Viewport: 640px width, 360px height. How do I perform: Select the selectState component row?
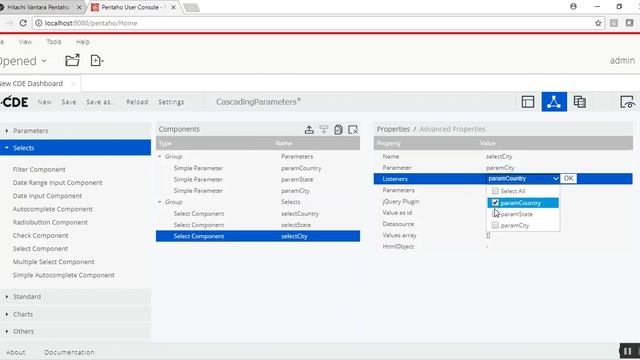tap(258, 224)
